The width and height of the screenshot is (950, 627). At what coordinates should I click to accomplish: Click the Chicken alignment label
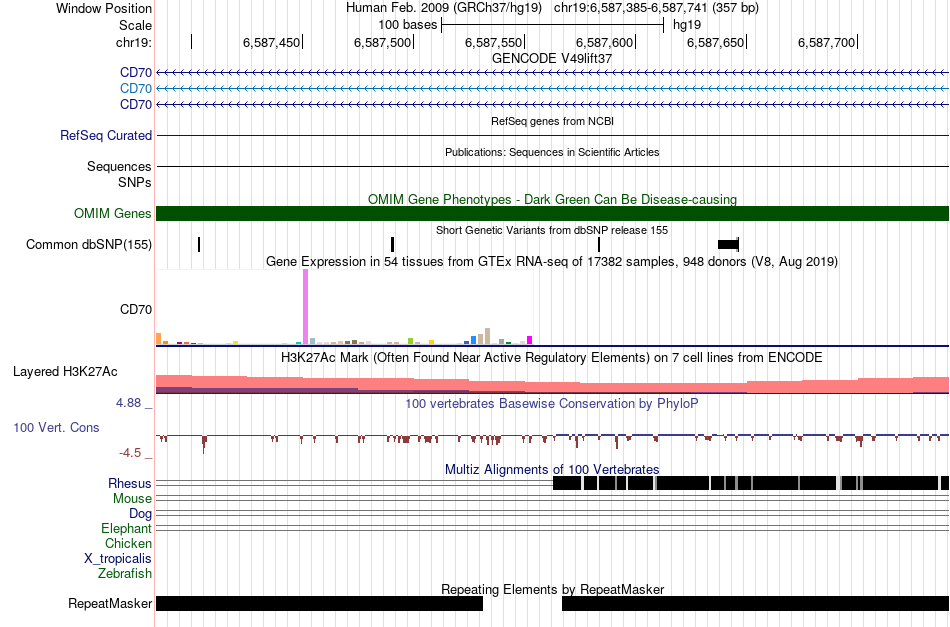pos(128,543)
